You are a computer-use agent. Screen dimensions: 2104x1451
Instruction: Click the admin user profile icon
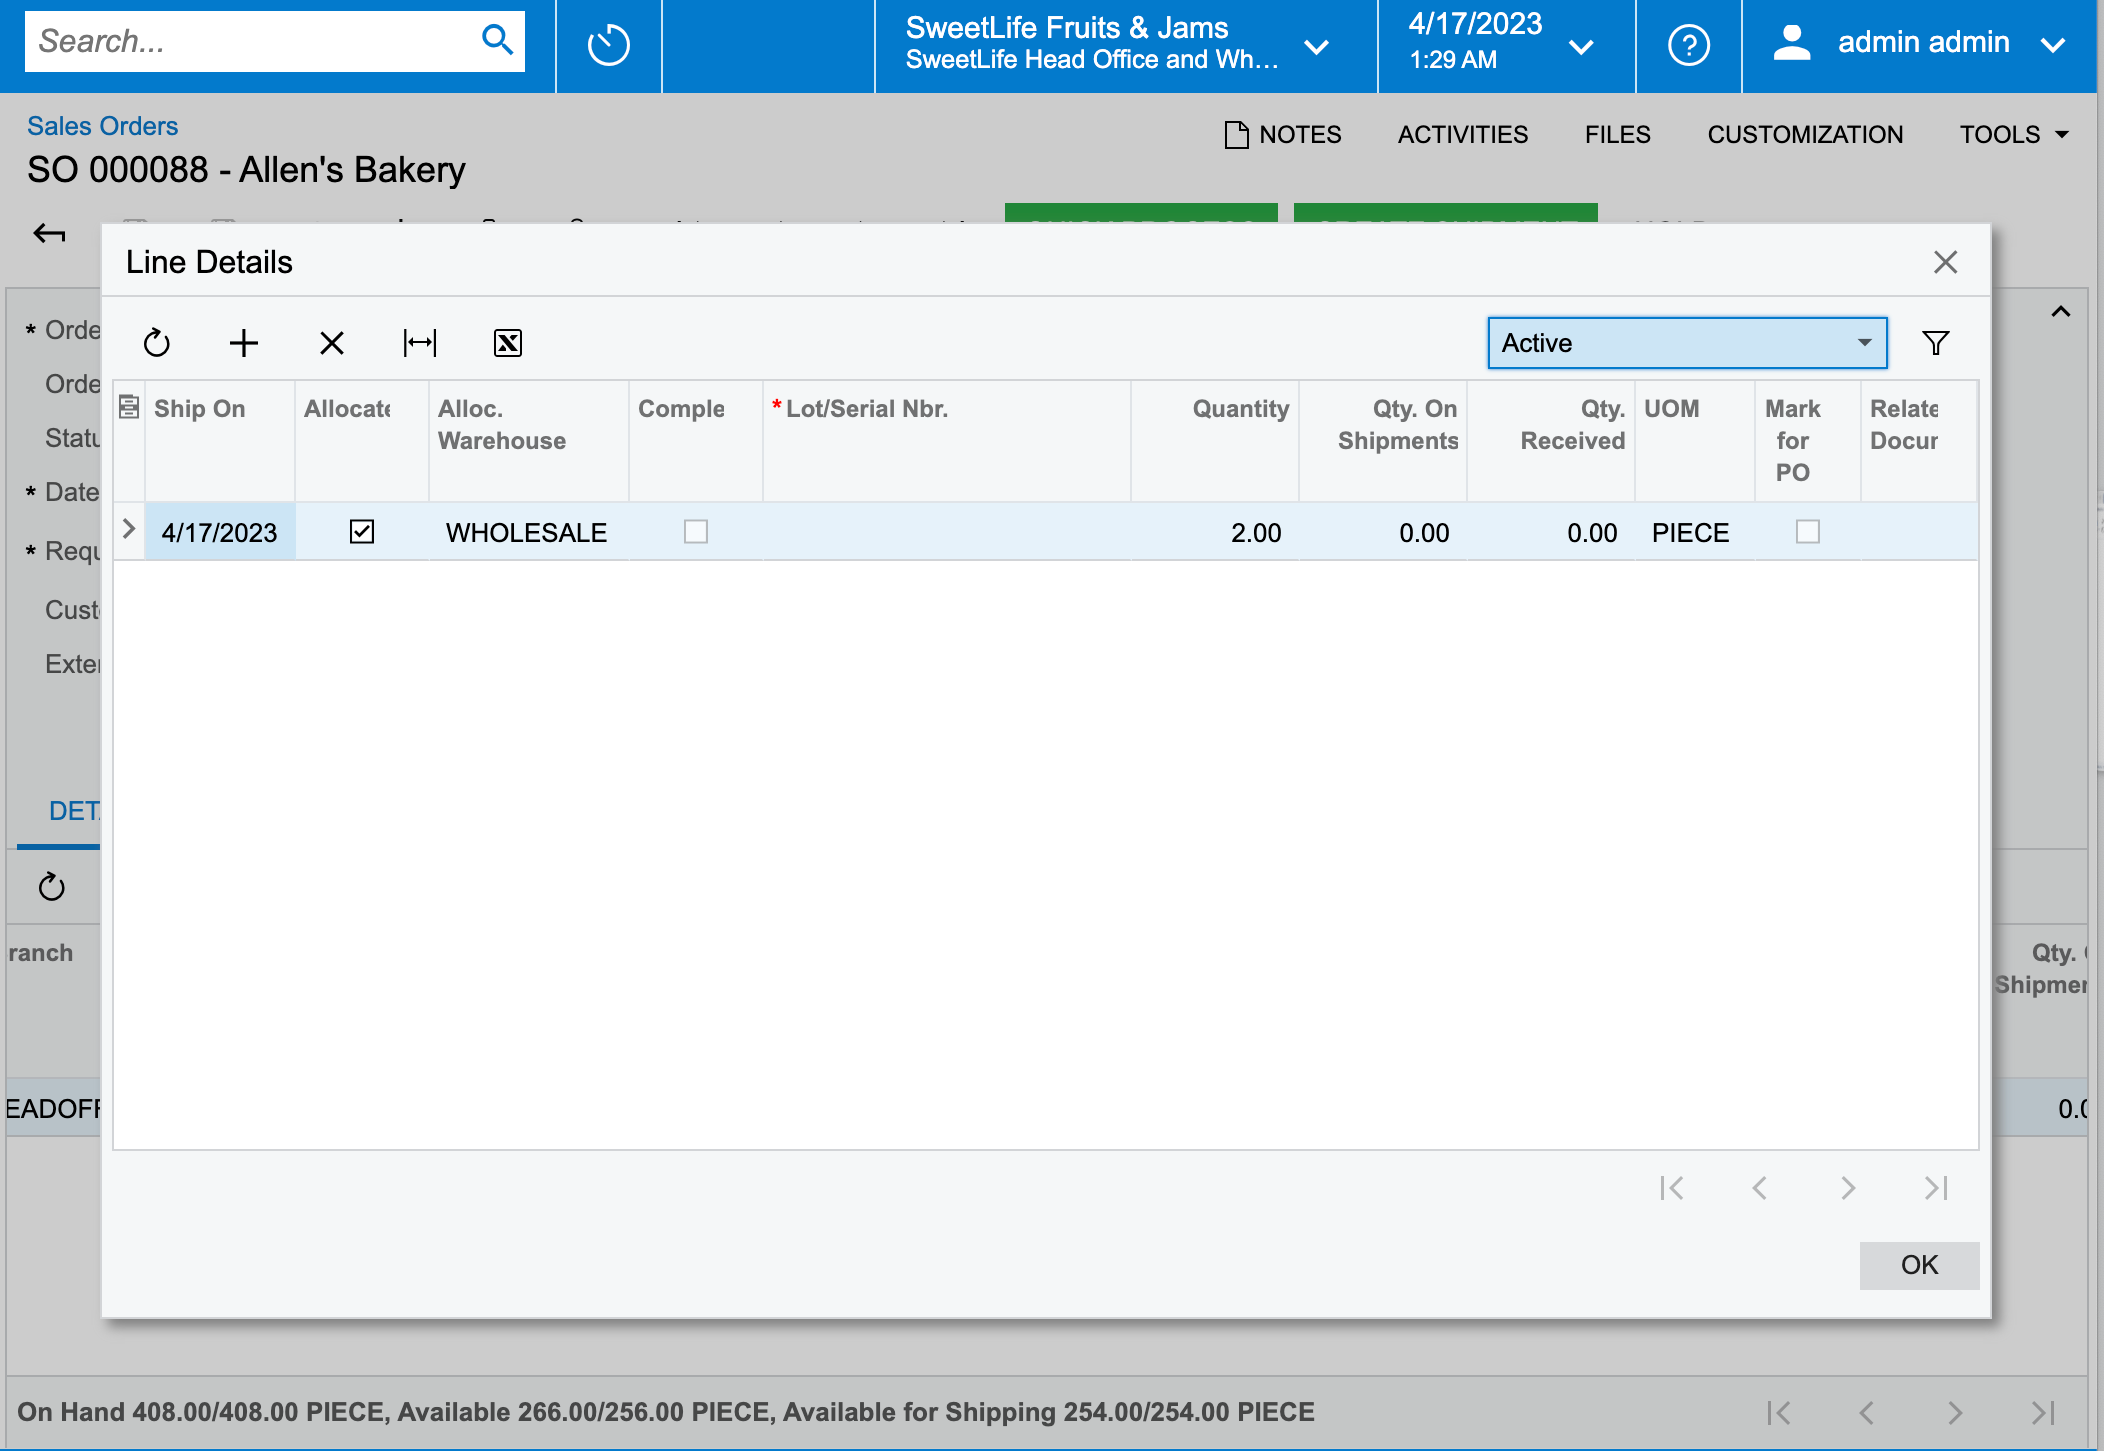1791,42
